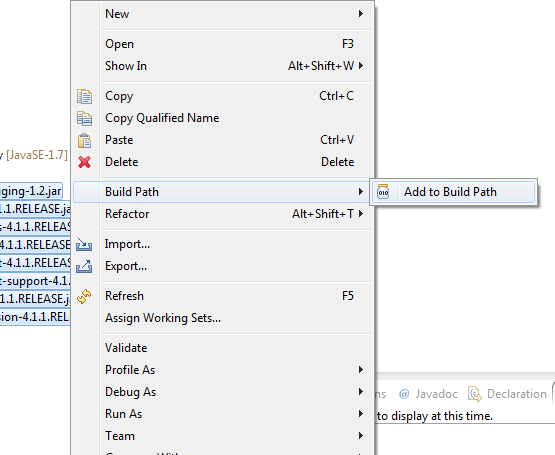Click the Import tray icon
Screen dimensions: 555x455
84,244
